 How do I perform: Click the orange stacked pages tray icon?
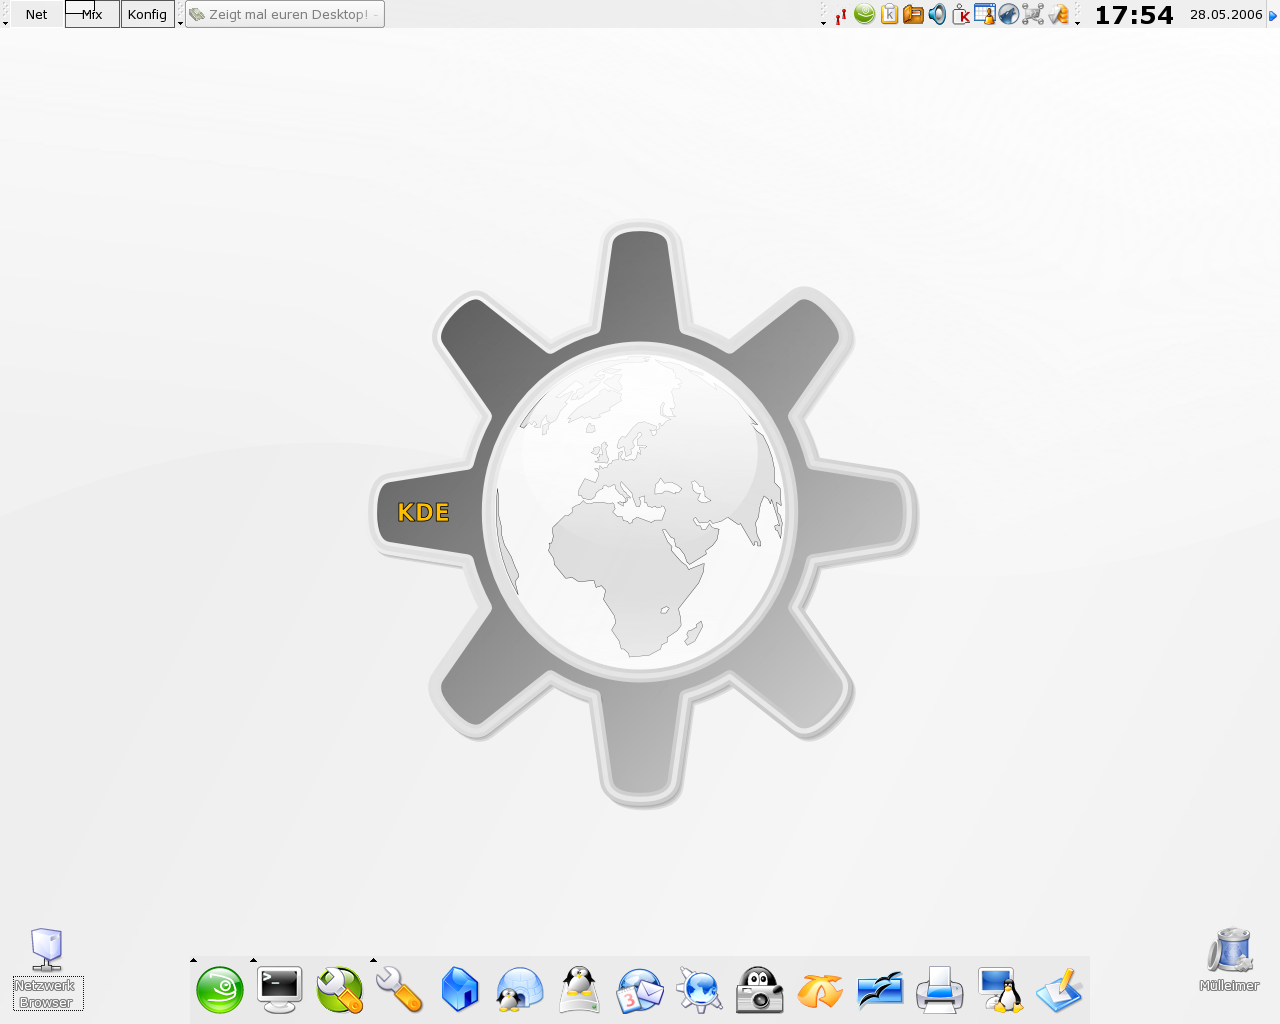pos(1058,15)
